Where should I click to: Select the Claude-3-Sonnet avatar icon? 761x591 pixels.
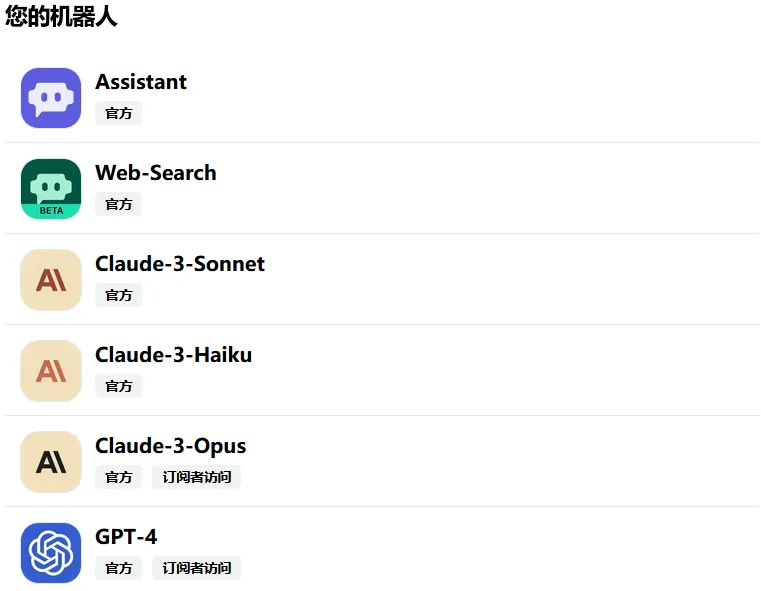pyautogui.click(x=51, y=280)
